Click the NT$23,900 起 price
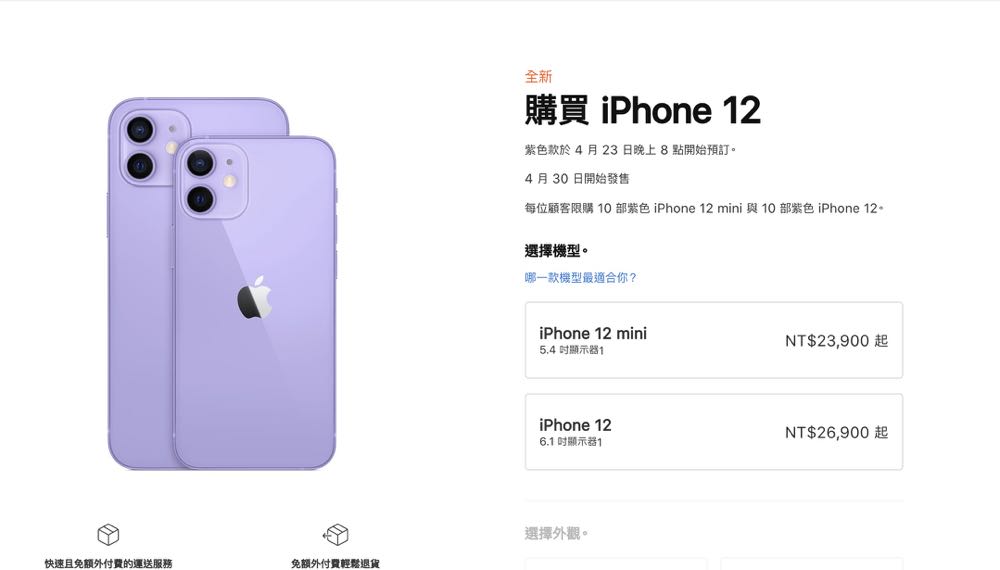This screenshot has height=570, width=1000. click(x=836, y=341)
